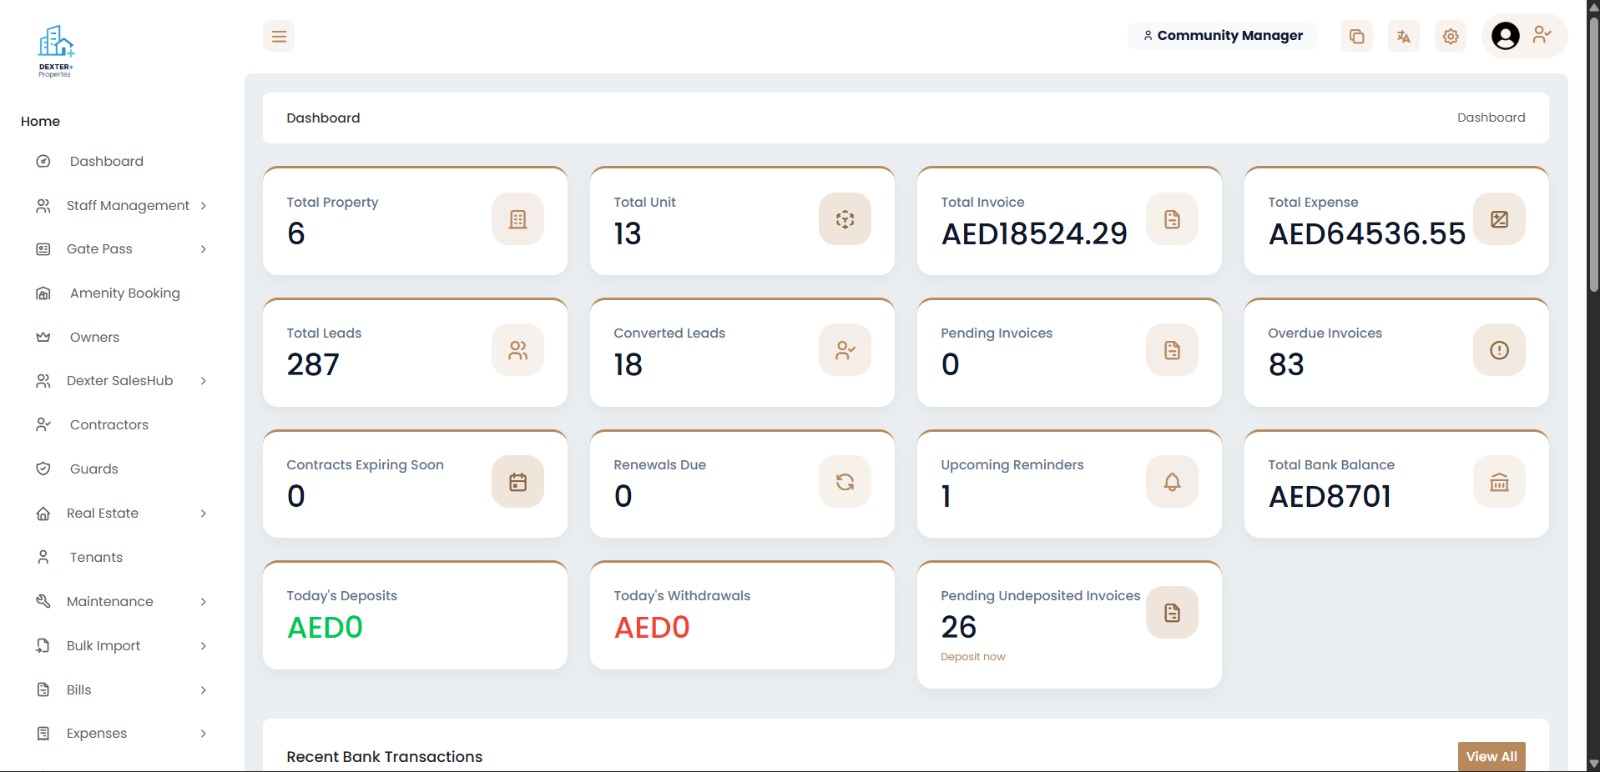Click the Total Expense chart icon
The image size is (1600, 772).
point(1499,219)
